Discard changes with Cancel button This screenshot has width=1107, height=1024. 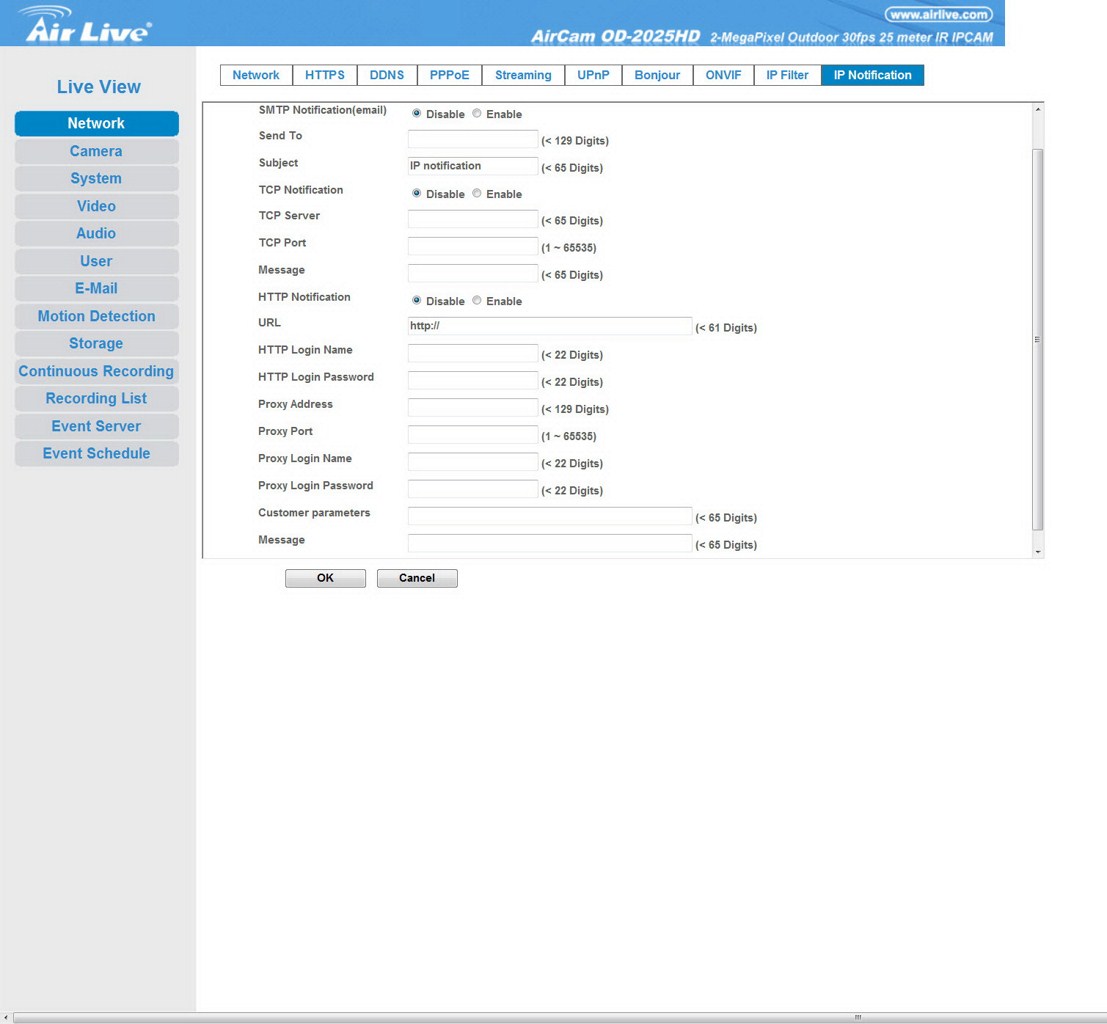pyautogui.click(x=417, y=578)
